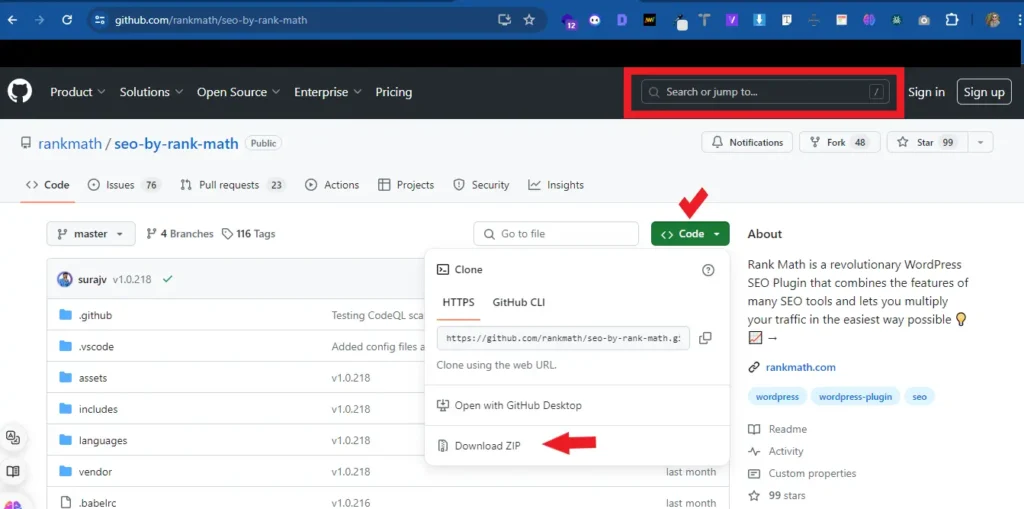View the 116 Tags link
Viewport: 1024px width, 509px height.
(249, 234)
